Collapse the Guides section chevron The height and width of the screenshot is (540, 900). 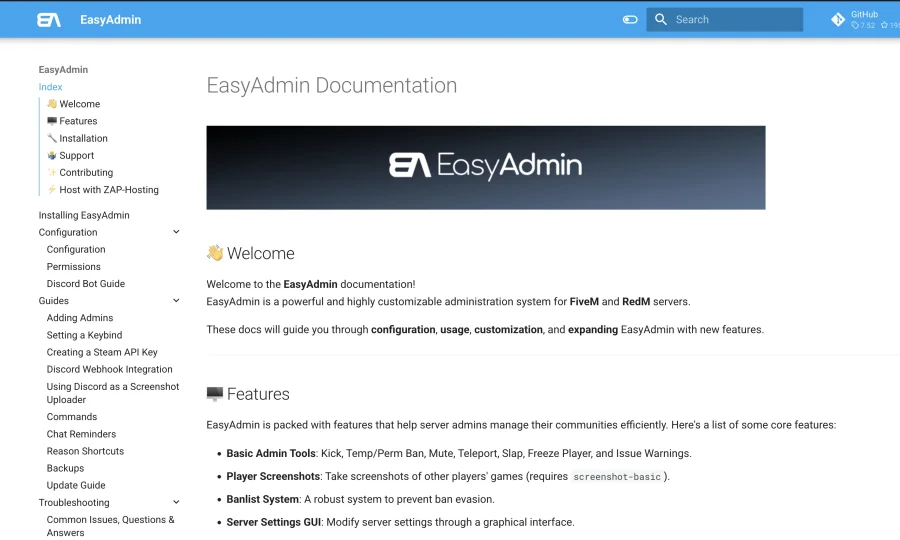pyautogui.click(x=176, y=301)
